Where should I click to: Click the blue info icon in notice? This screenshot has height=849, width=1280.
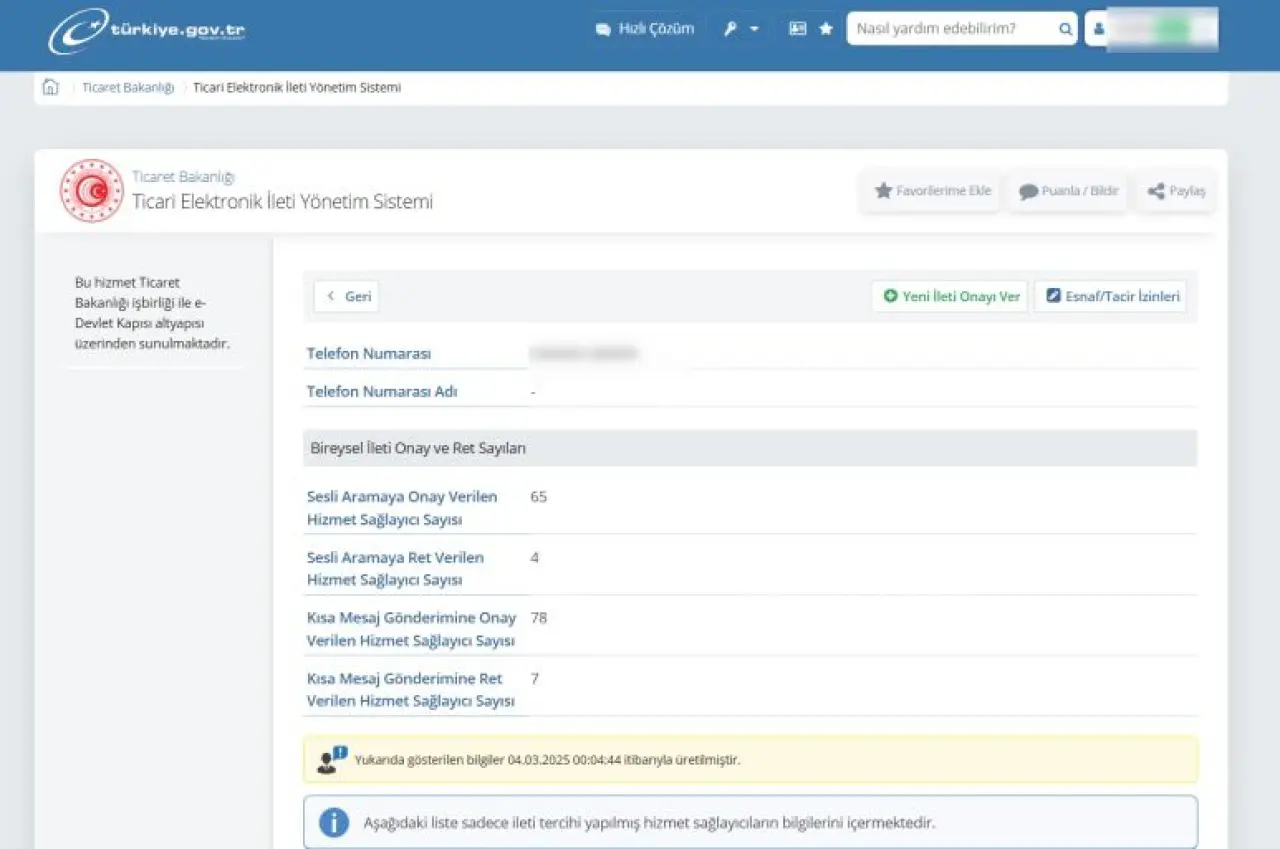tap(333, 823)
